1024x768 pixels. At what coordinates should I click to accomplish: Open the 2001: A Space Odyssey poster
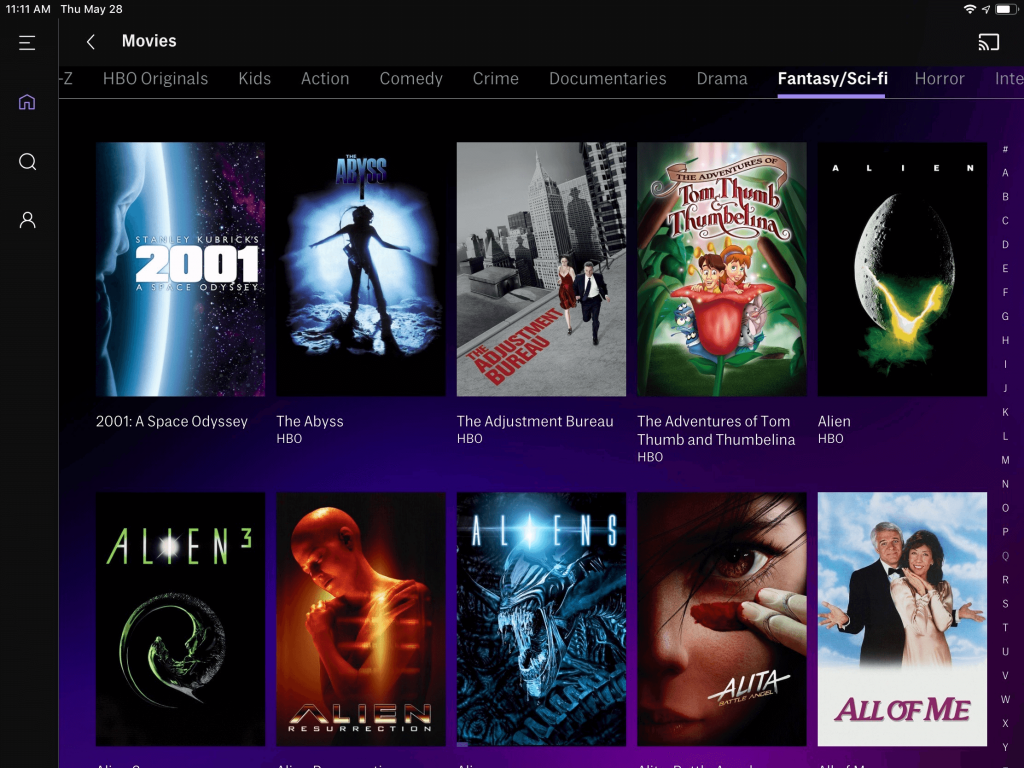pyautogui.click(x=180, y=269)
